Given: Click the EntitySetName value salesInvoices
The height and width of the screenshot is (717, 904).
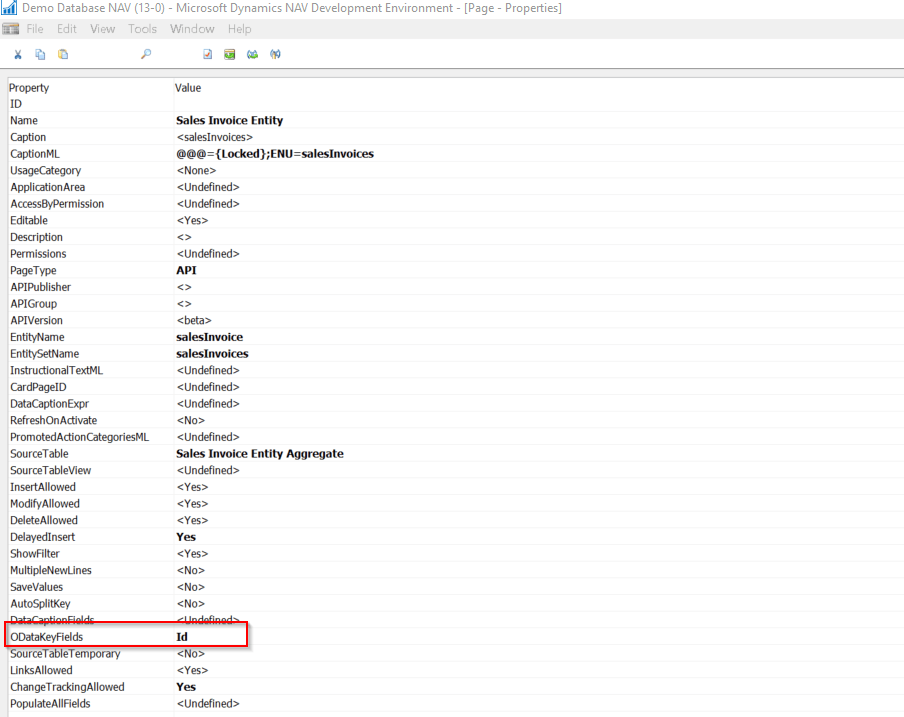Looking at the screenshot, I should point(212,354).
